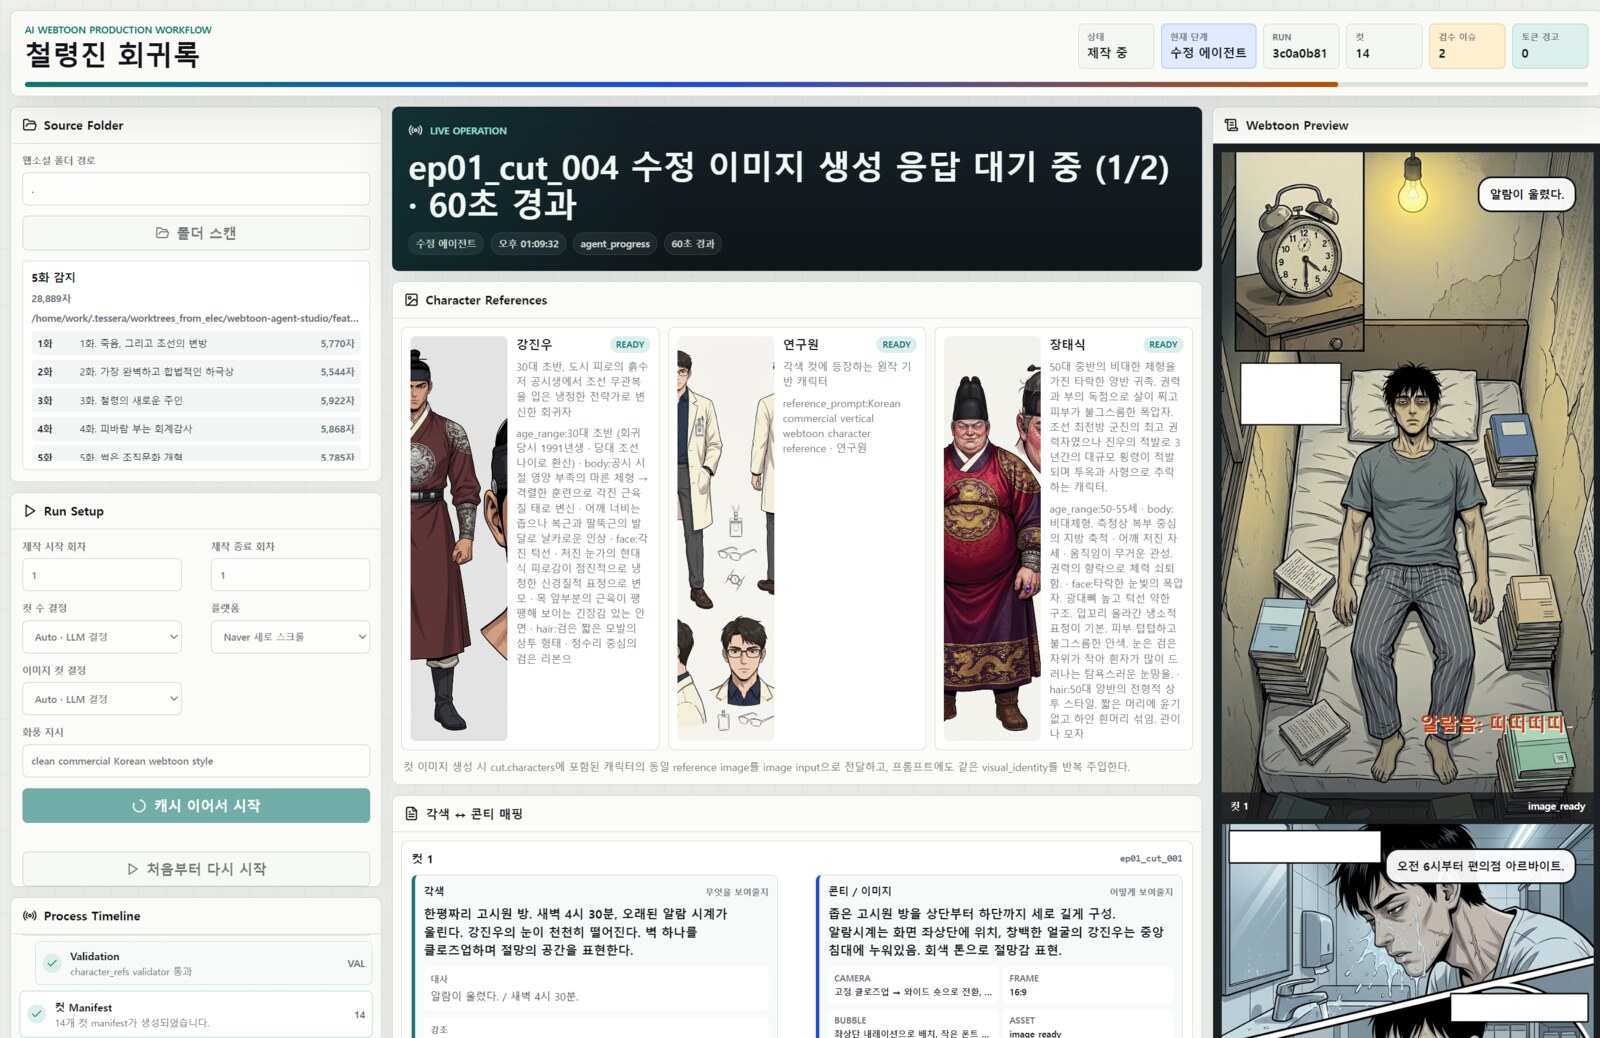Click the 강진우 character reference image
The height and width of the screenshot is (1038, 1600).
click(459, 538)
